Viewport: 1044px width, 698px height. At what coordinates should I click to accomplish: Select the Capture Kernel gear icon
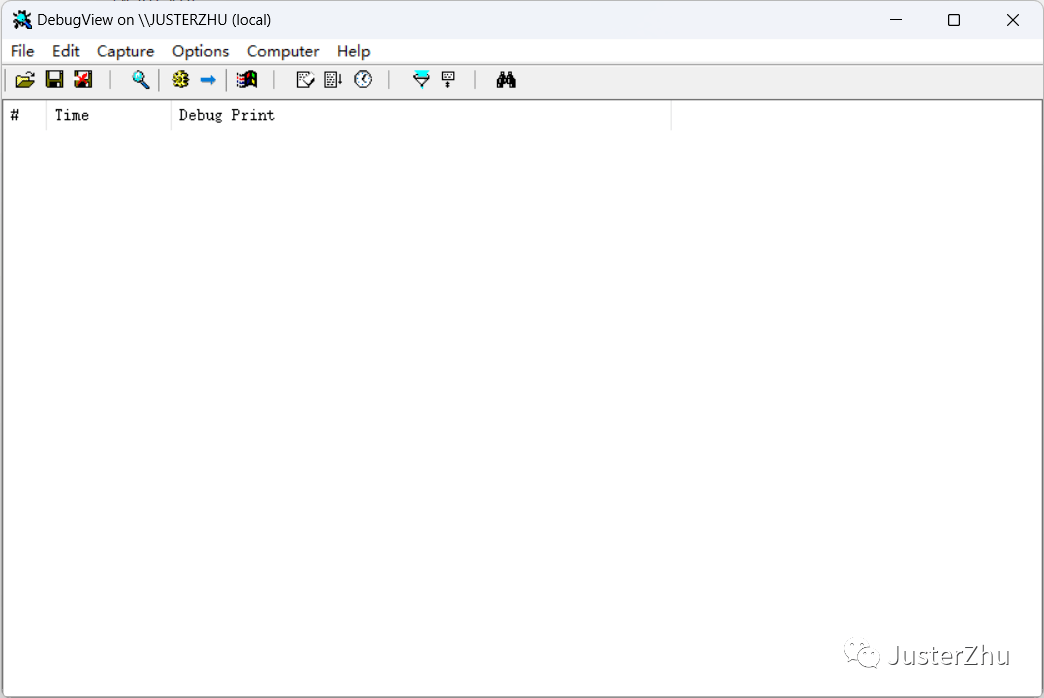tap(181, 79)
